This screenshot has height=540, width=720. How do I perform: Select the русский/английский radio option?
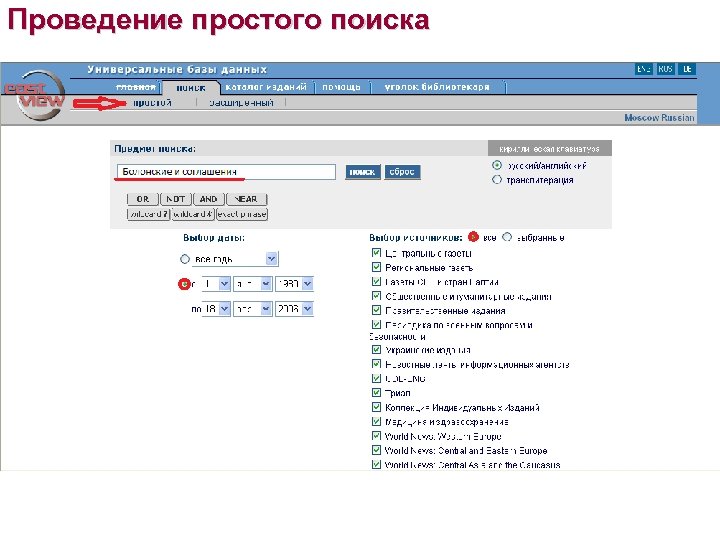497,165
